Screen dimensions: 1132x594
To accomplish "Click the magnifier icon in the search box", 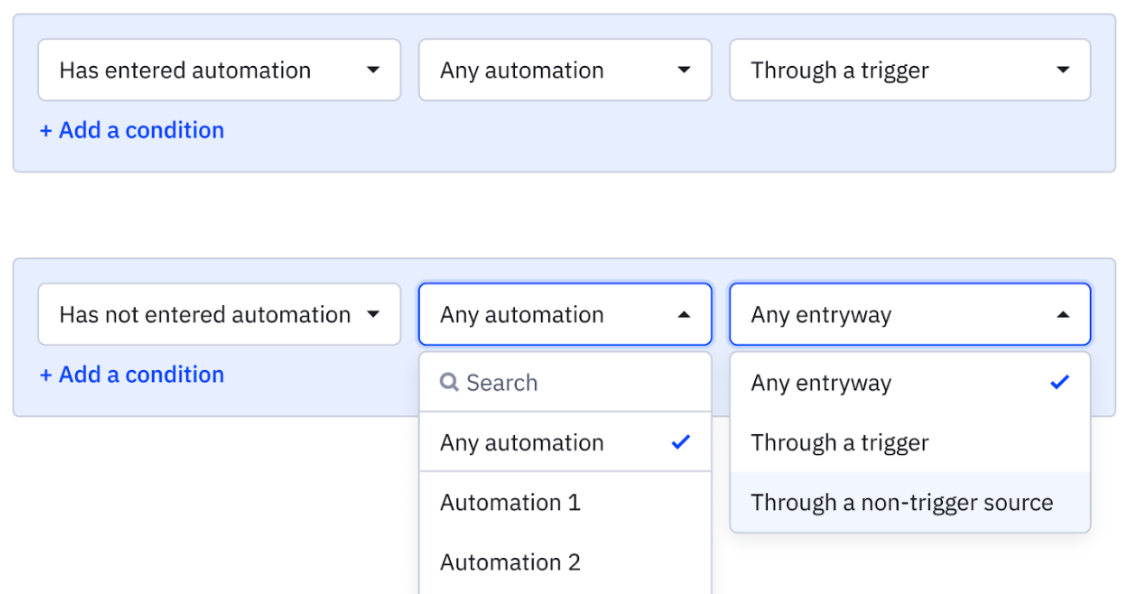I will (449, 382).
